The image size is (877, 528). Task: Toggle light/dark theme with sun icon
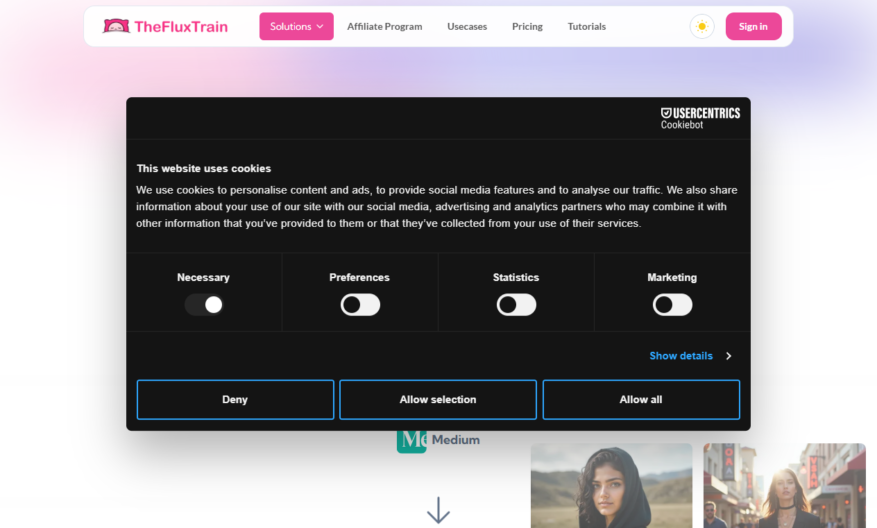[x=702, y=26]
